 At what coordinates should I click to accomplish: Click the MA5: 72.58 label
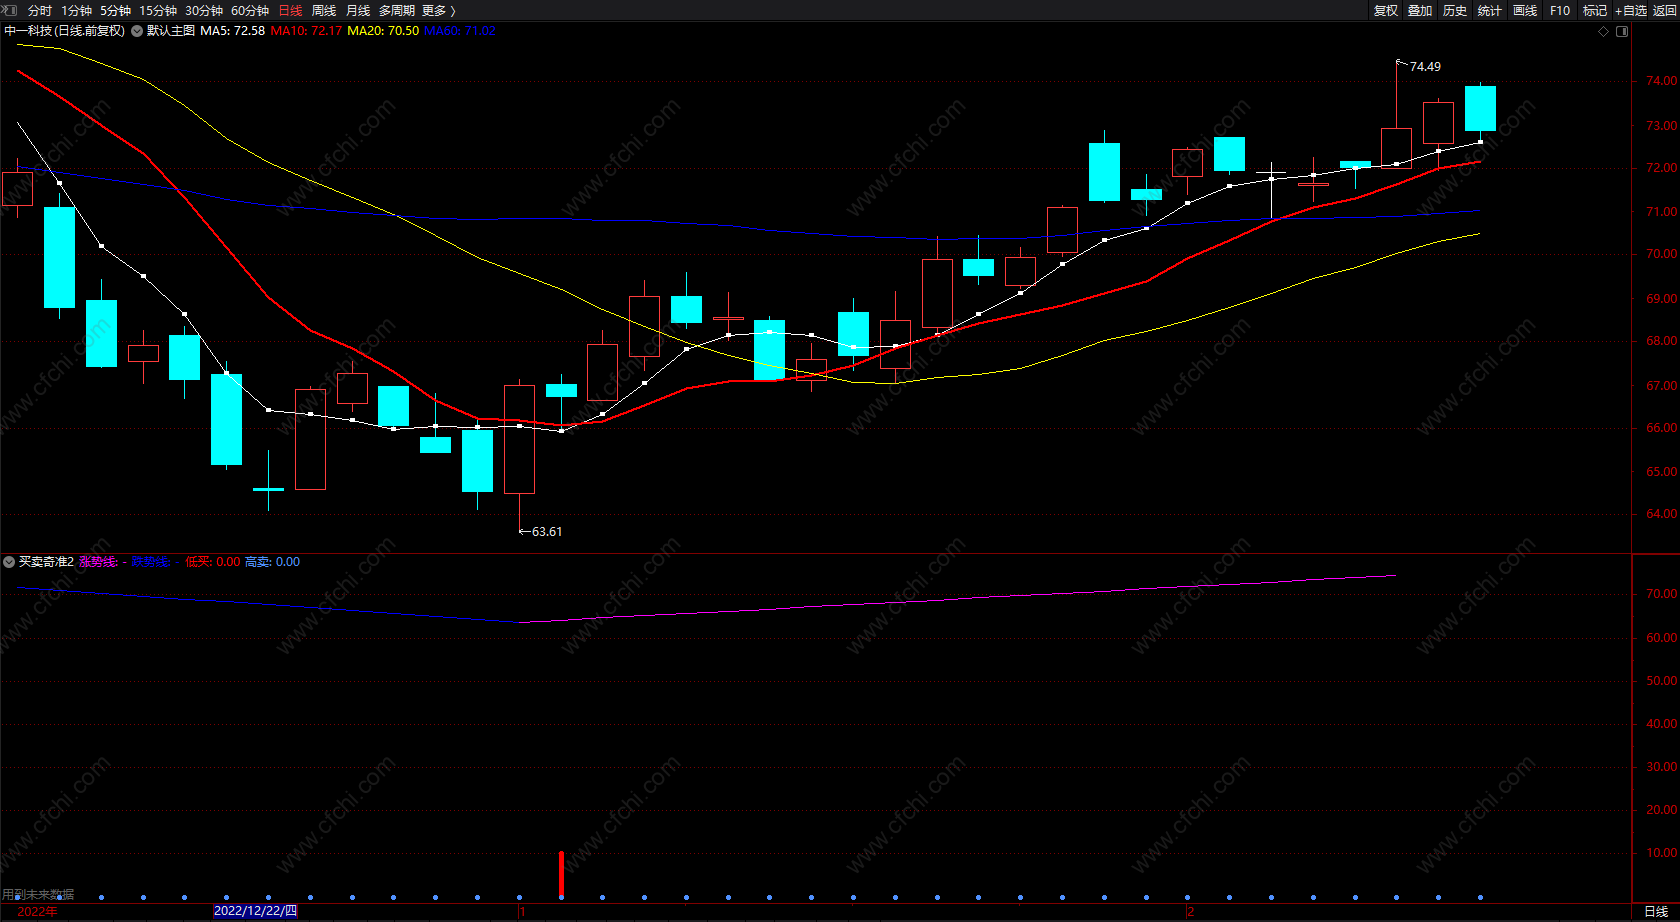coord(232,31)
